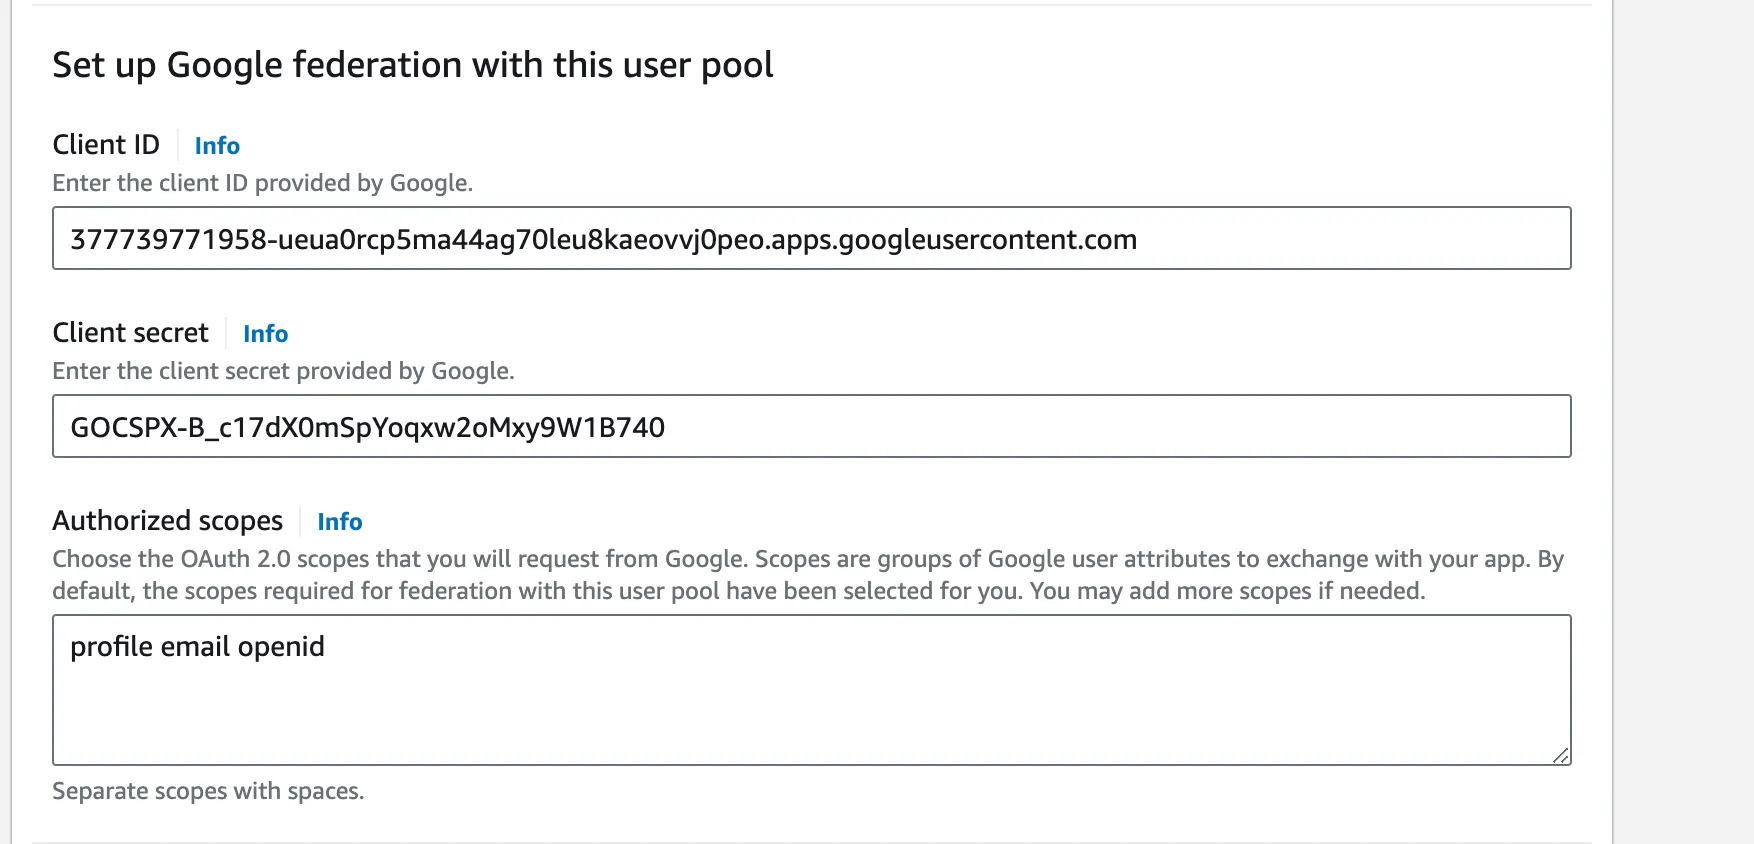Click 'Enter the client ID provided by Google.' text
The width and height of the screenshot is (1754, 844).
tap(262, 183)
